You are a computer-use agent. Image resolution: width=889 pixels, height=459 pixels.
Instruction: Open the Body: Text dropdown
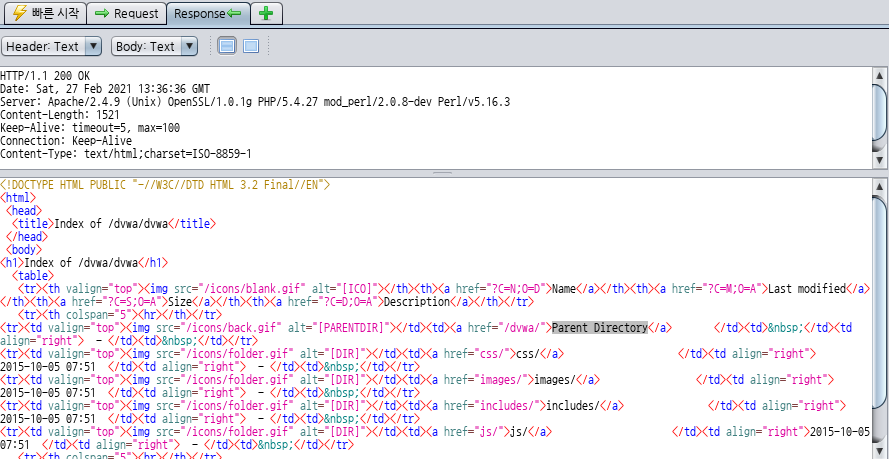(155, 46)
